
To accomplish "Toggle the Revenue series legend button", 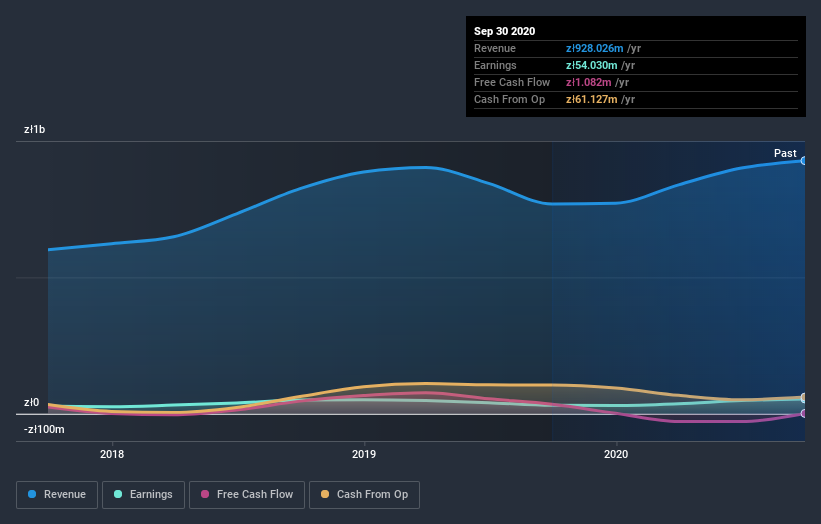I will 57,495.
